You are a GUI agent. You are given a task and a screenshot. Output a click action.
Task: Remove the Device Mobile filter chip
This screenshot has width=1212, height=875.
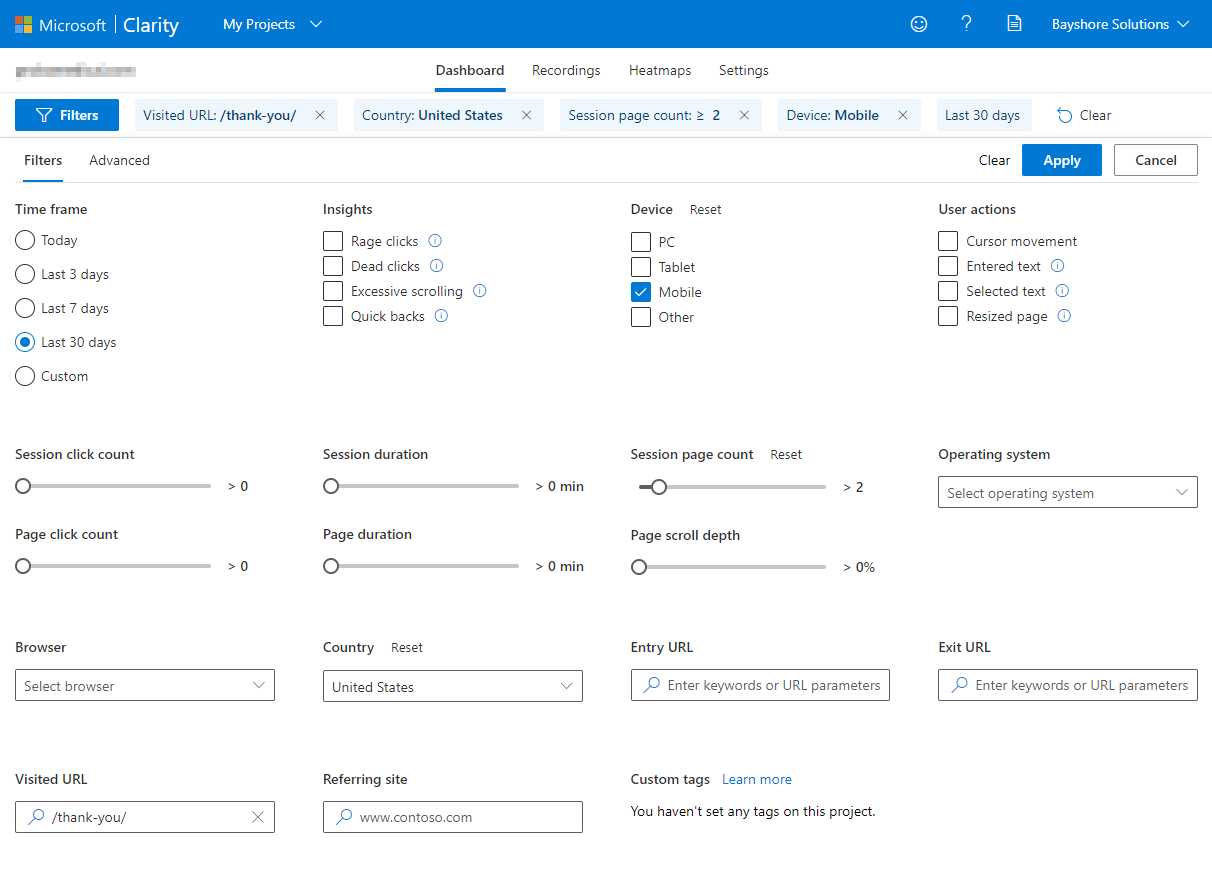902,115
